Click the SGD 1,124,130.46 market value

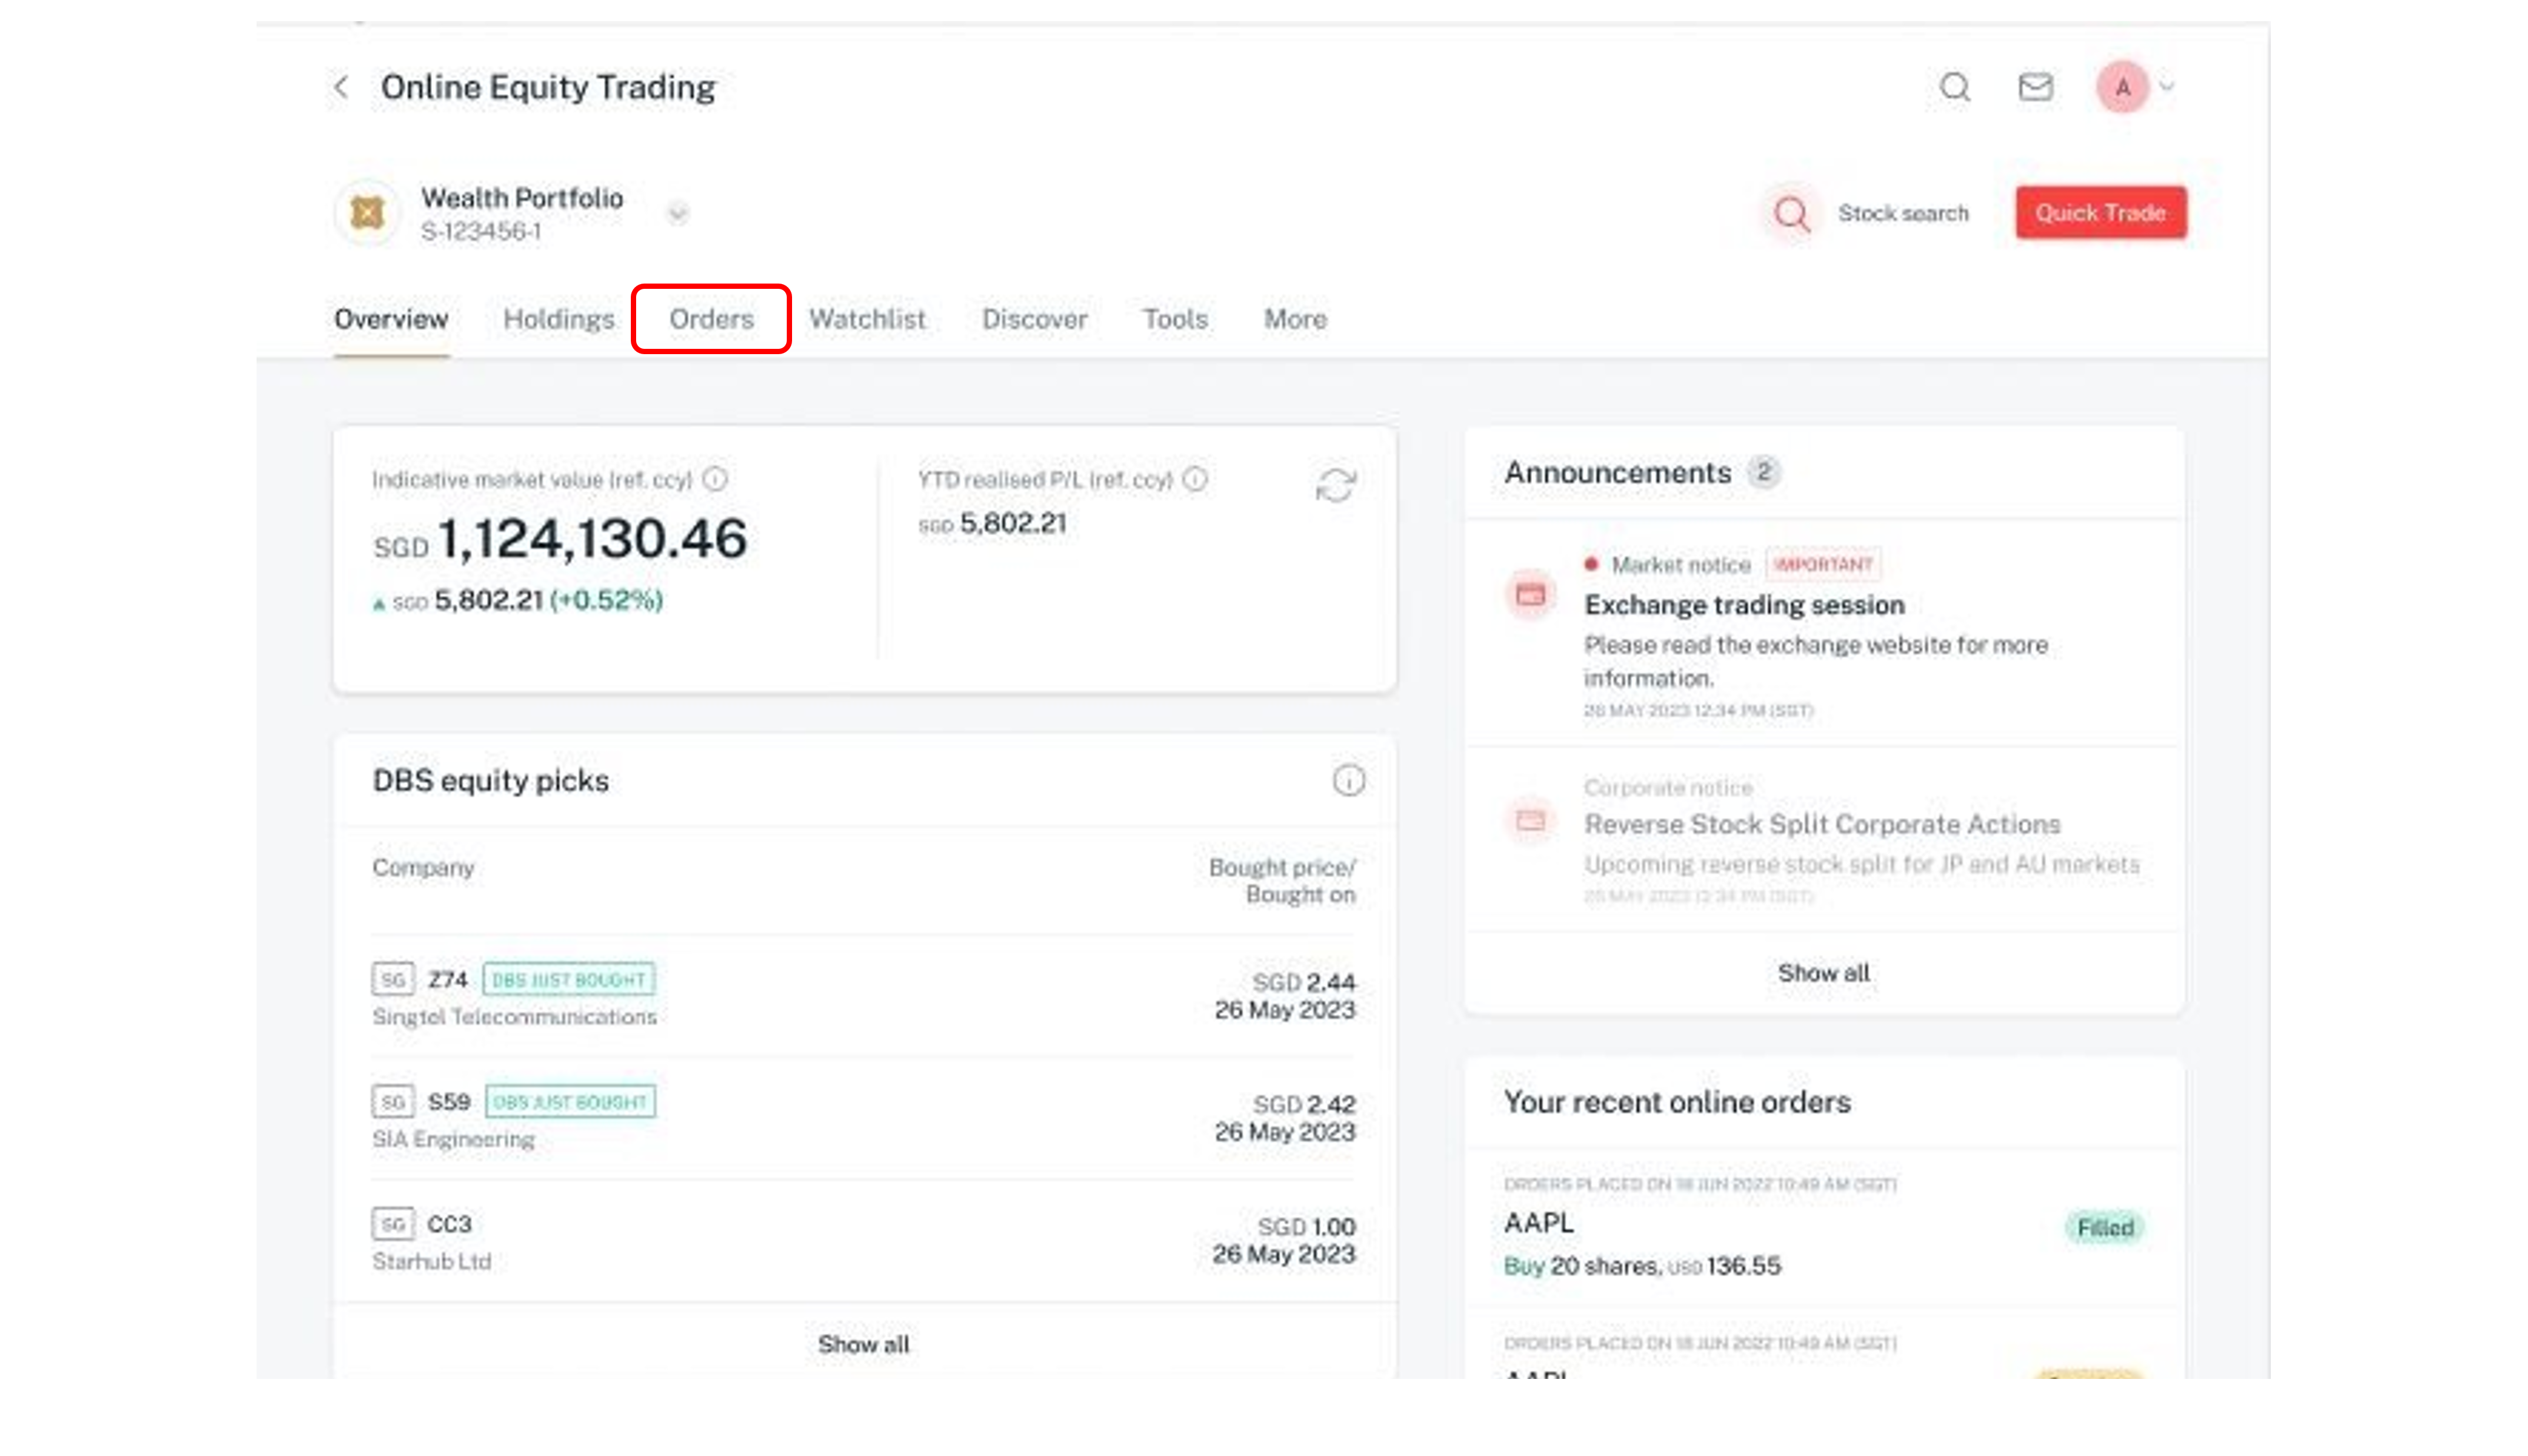click(x=560, y=539)
